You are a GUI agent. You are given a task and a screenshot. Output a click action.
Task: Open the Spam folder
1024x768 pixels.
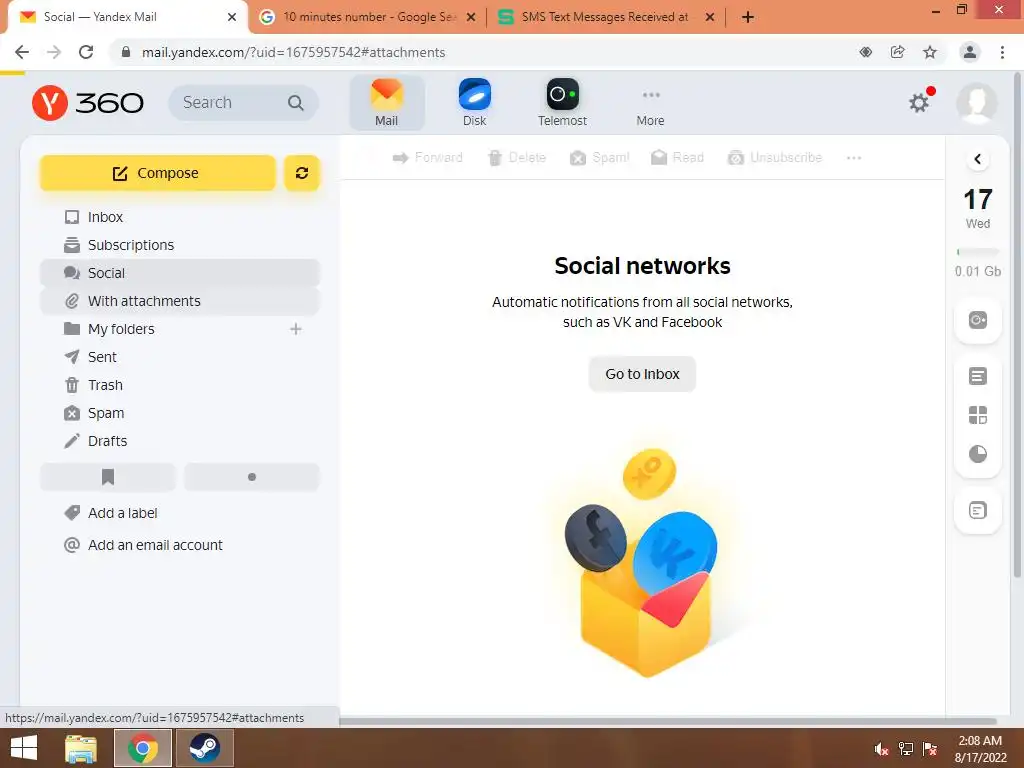point(180,413)
